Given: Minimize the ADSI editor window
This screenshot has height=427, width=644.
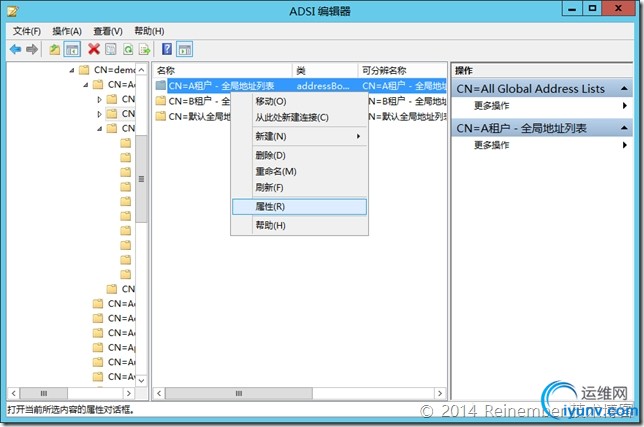Looking at the screenshot, I should click(572, 9).
